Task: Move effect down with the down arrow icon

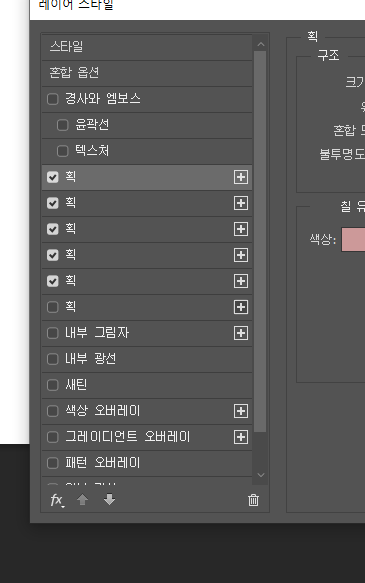Action: [109, 500]
